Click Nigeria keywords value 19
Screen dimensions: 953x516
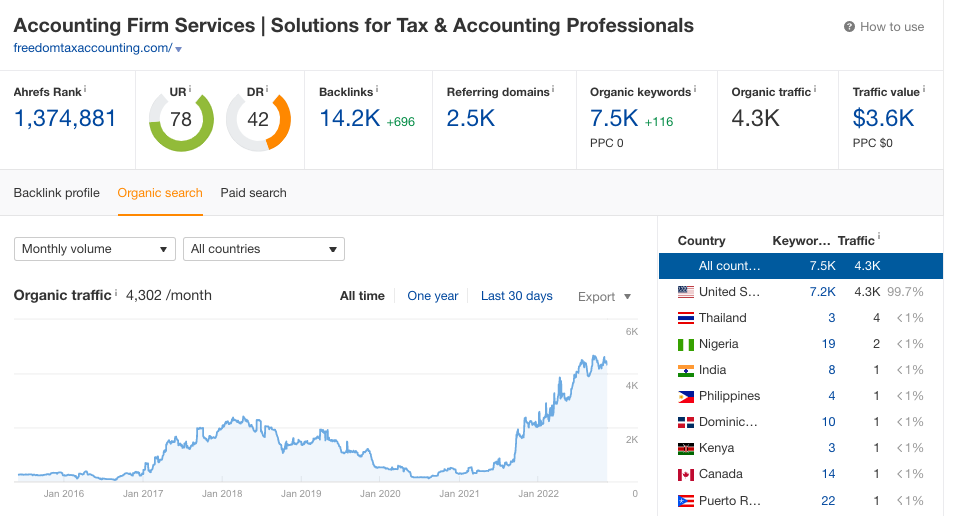pyautogui.click(x=828, y=344)
